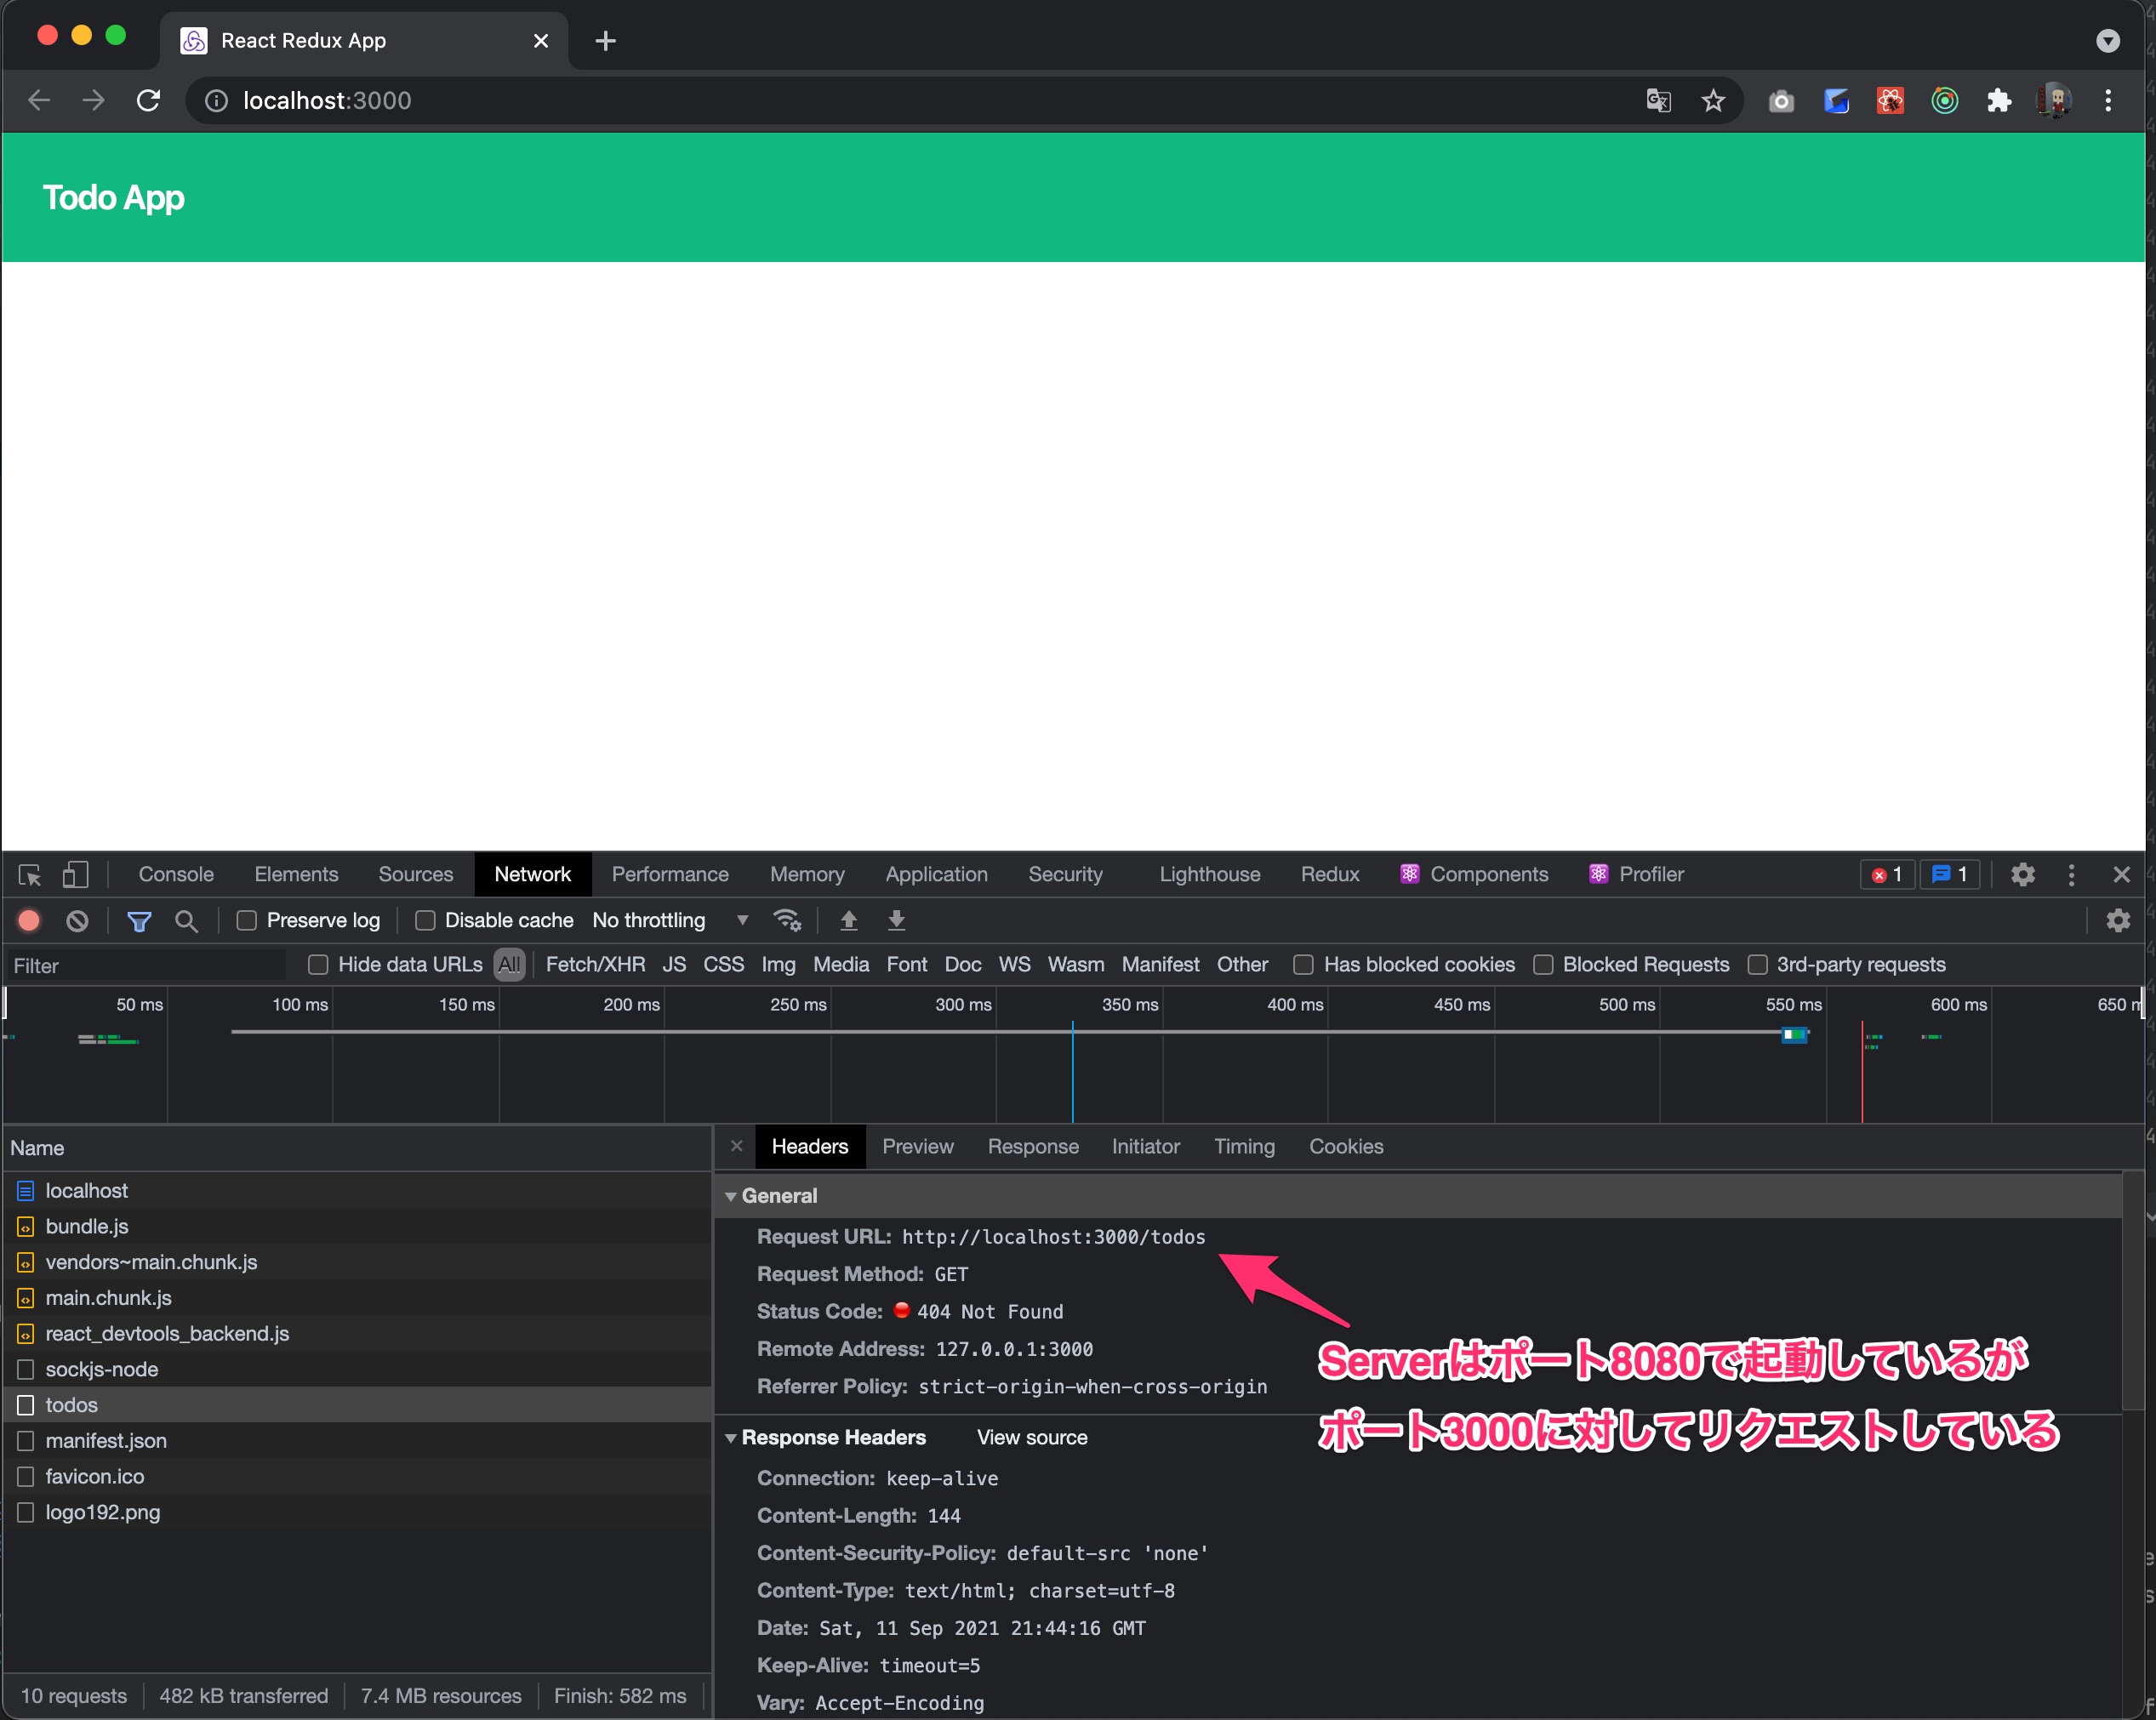
Task: Check 3rd-party requests
Action: [x=1757, y=964]
